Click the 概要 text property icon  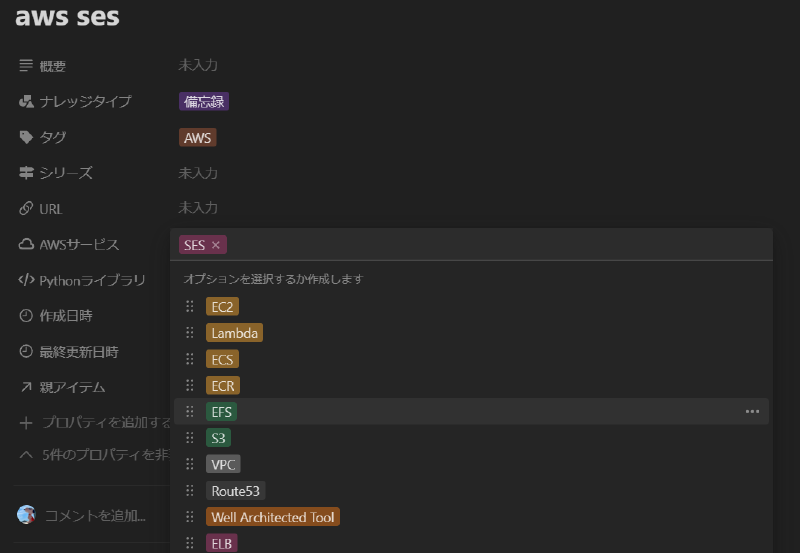tap(26, 65)
